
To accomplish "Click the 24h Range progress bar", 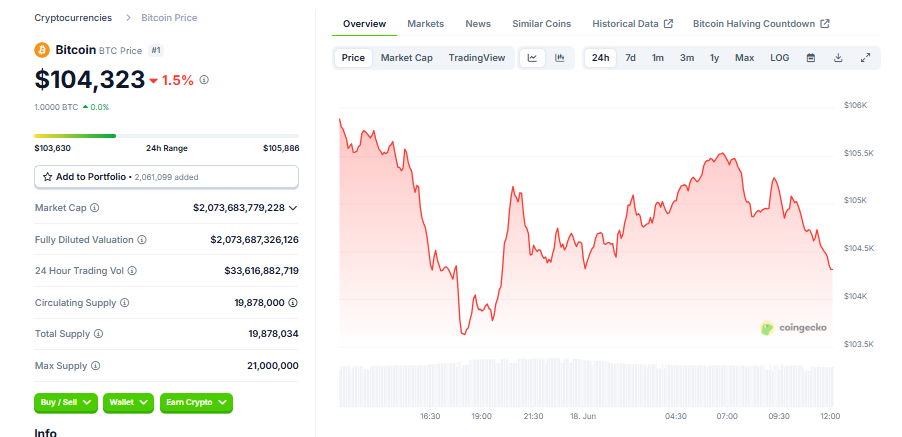I will [x=167, y=136].
